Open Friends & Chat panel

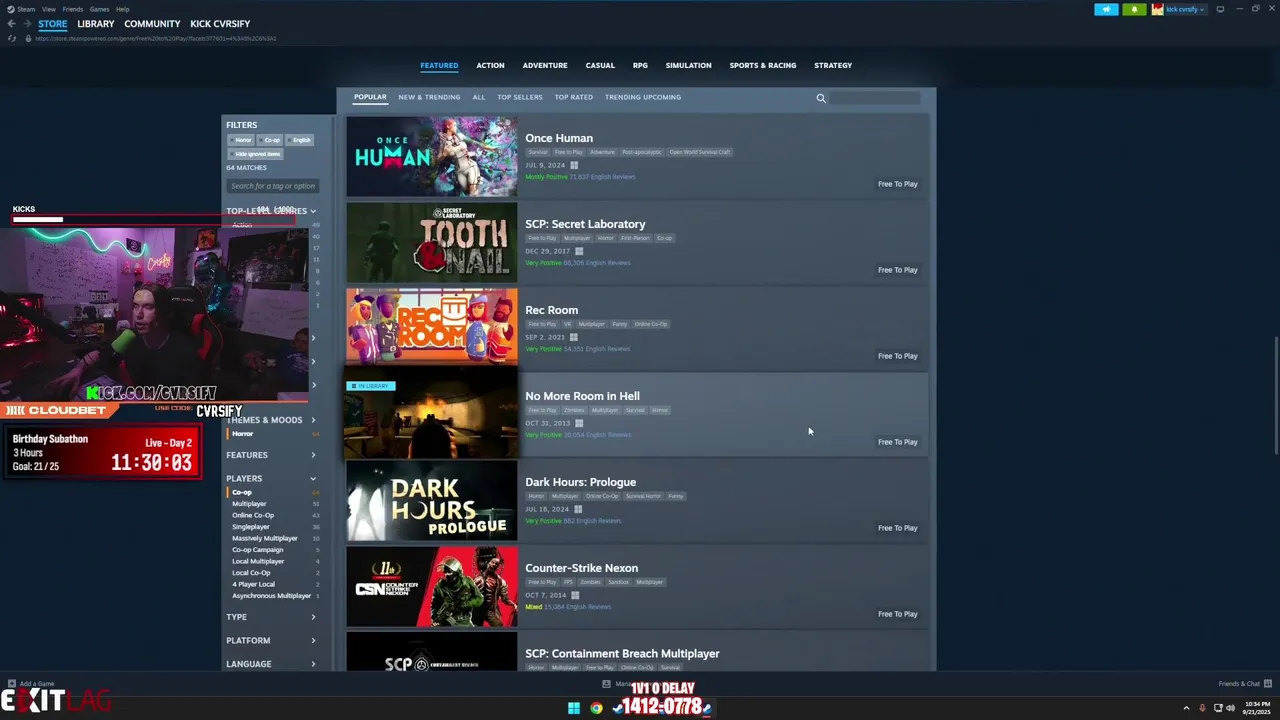point(1245,684)
